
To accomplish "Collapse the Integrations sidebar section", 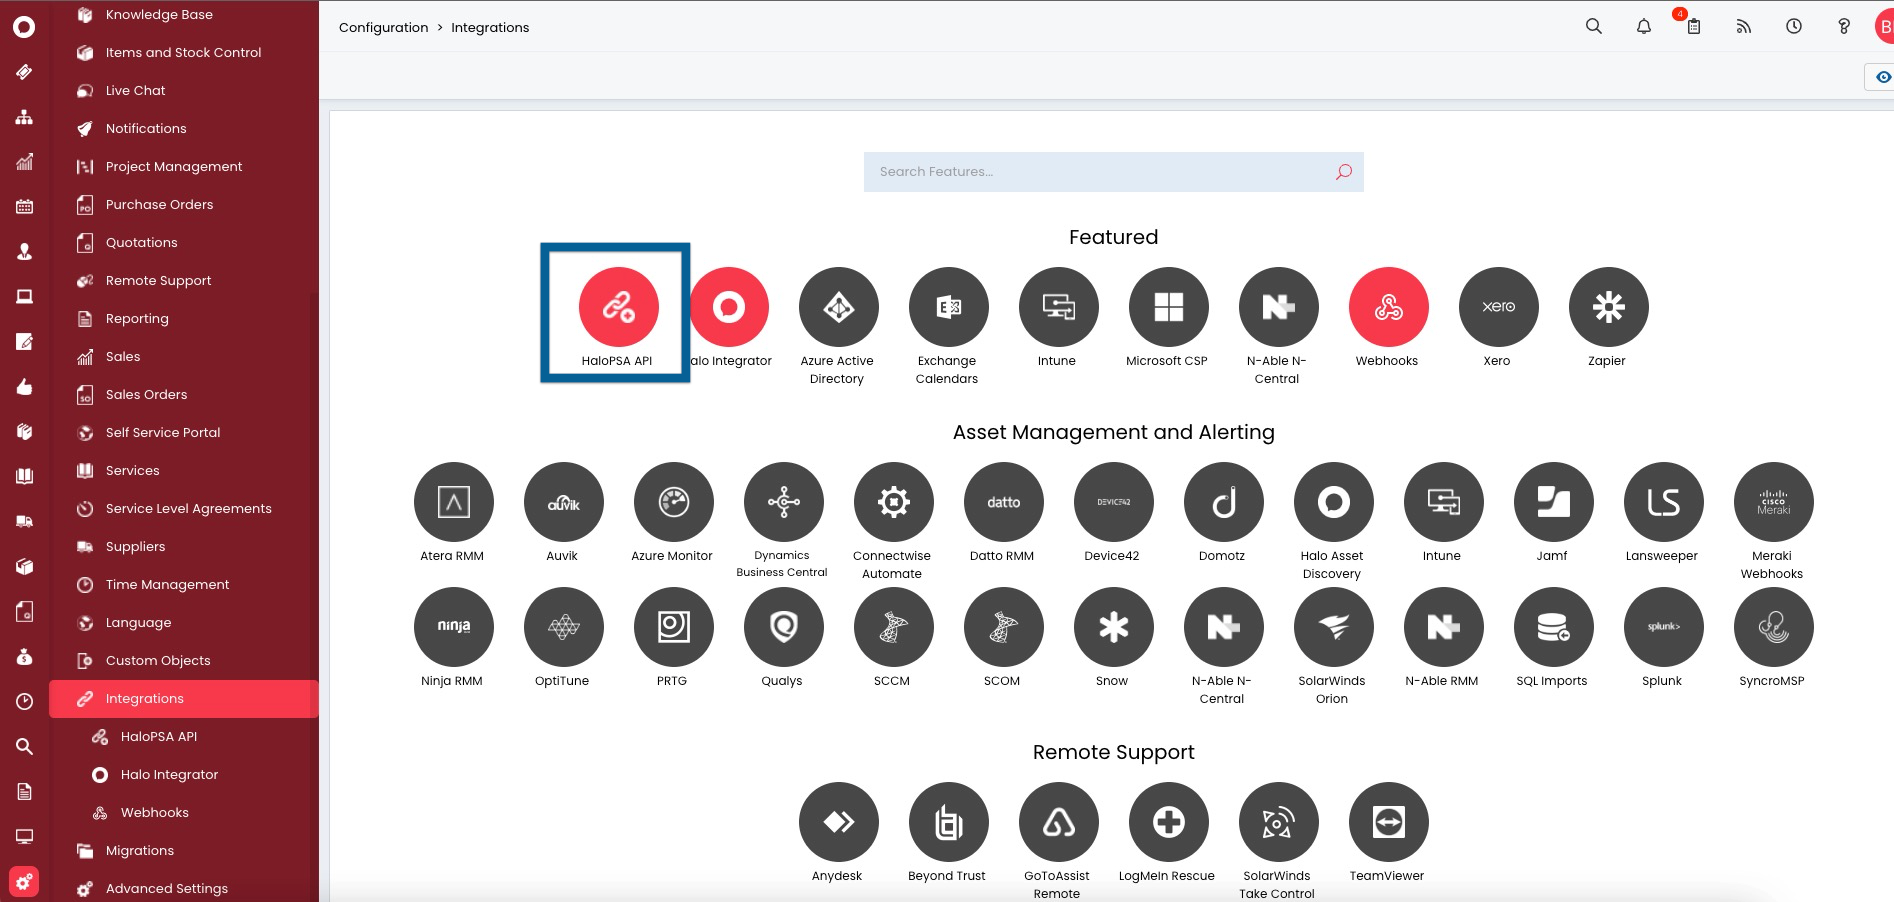I will [x=184, y=699].
